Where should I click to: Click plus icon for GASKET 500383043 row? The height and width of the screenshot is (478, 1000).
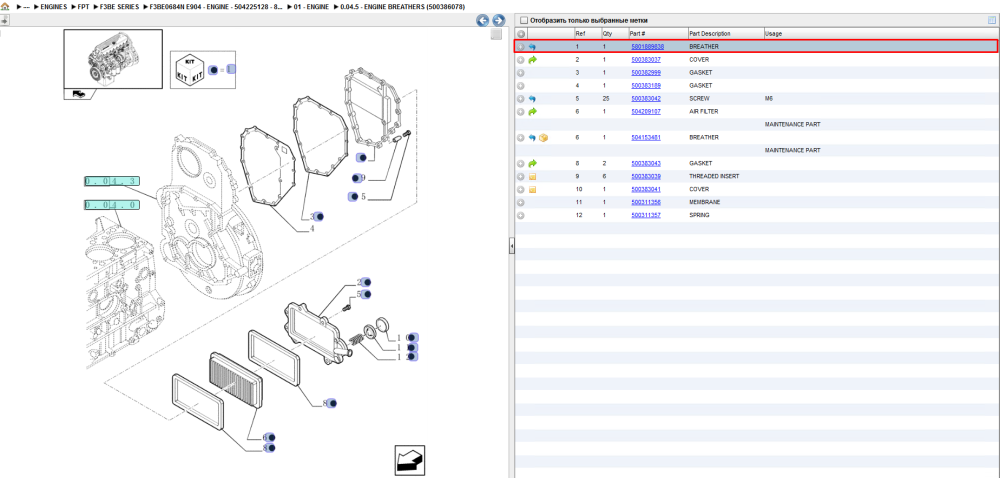[520, 163]
